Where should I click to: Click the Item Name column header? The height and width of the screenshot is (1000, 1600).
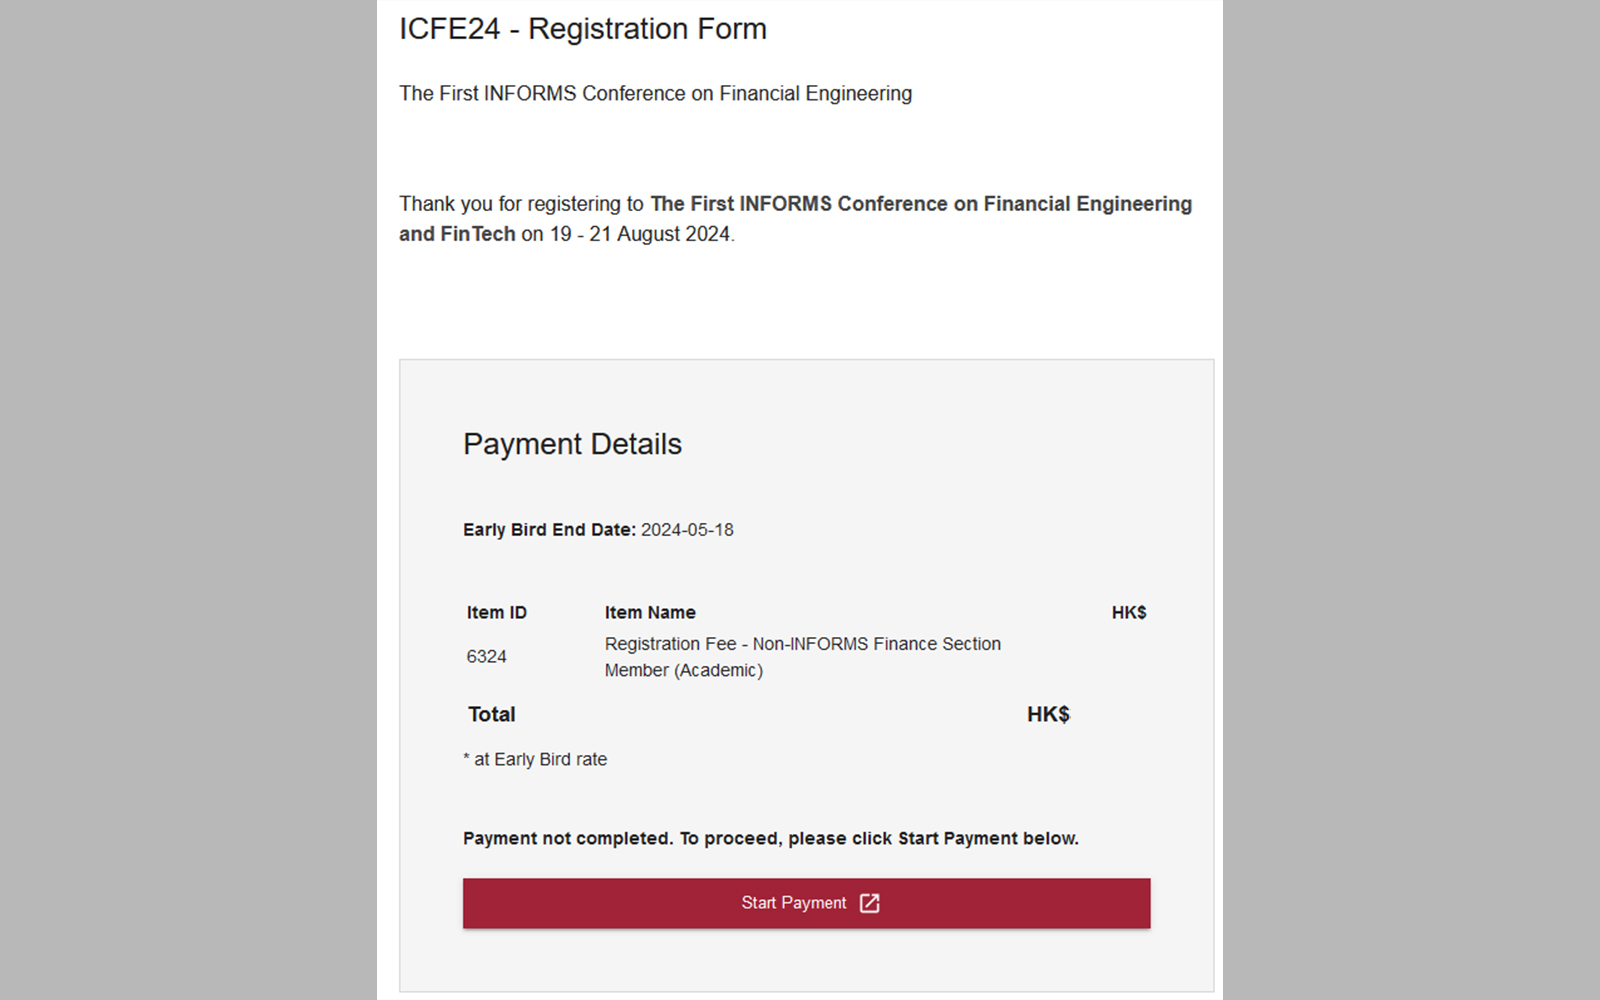650,613
